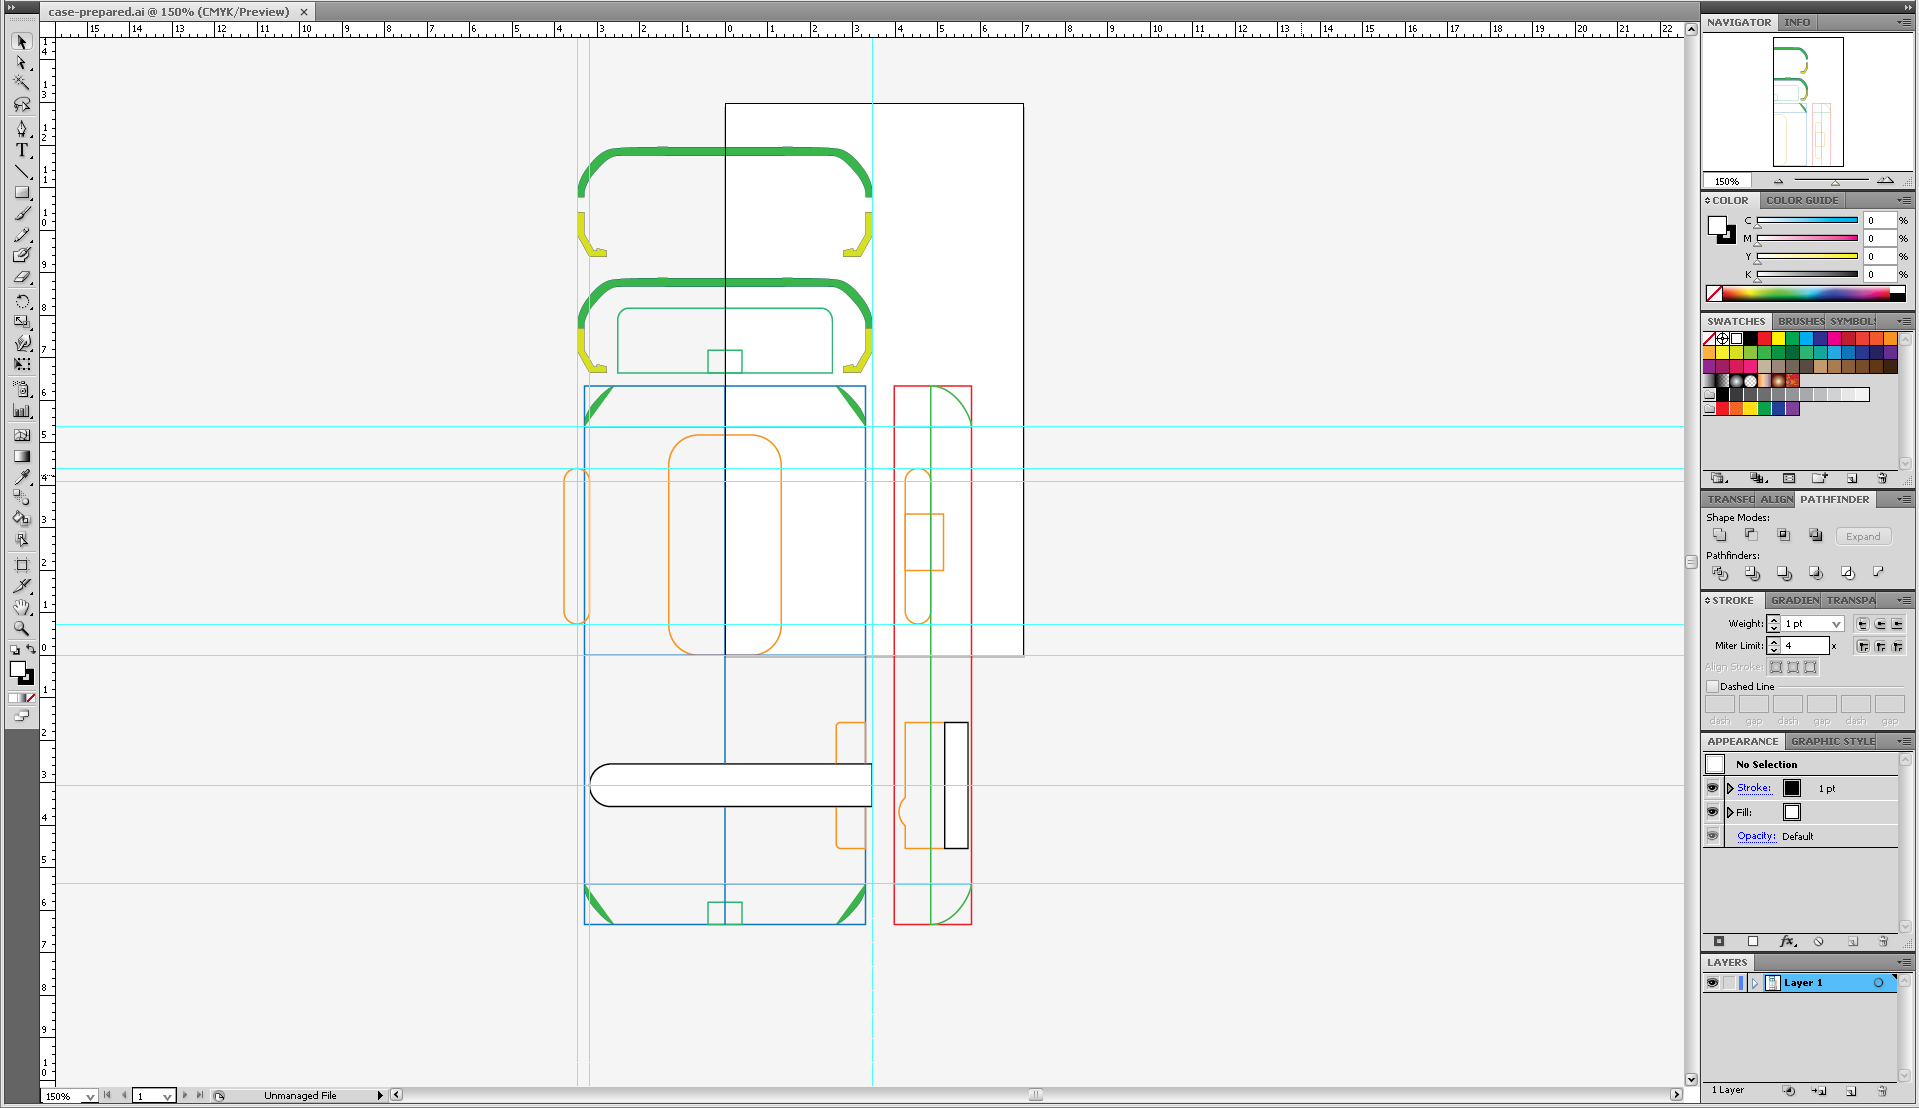Collapse the Stroke panel
Screen dimensions: 1919x1108
[1707, 600]
